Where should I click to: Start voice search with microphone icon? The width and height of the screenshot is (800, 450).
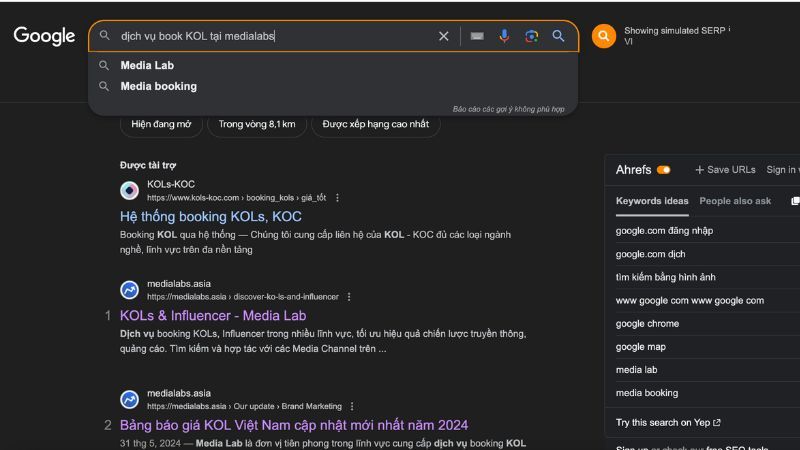pyautogui.click(x=504, y=36)
